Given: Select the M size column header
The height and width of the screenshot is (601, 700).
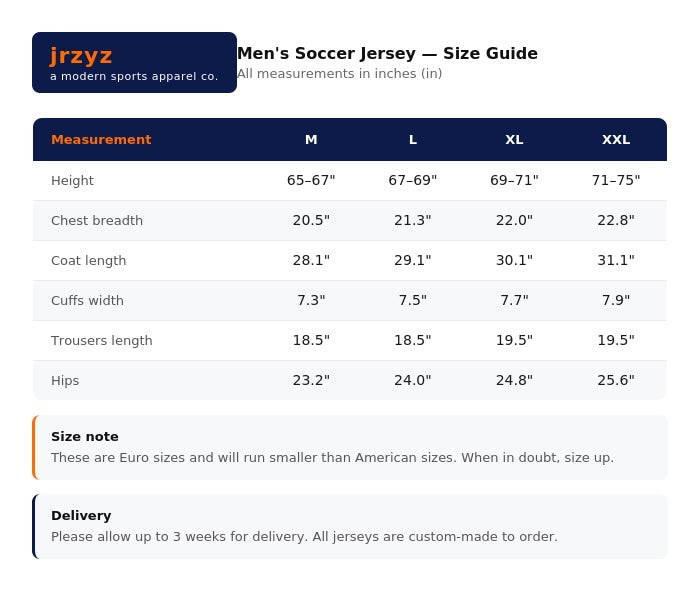Looking at the screenshot, I should (311, 140).
